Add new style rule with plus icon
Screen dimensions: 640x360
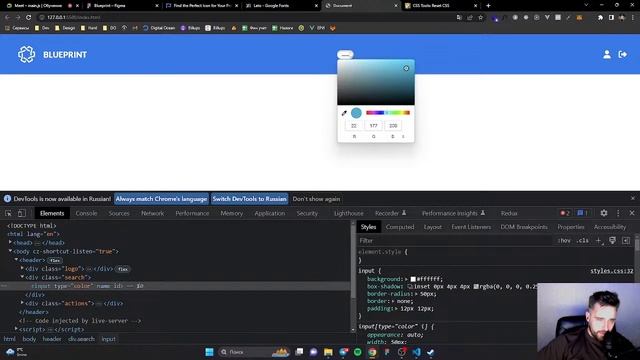[x=599, y=240]
